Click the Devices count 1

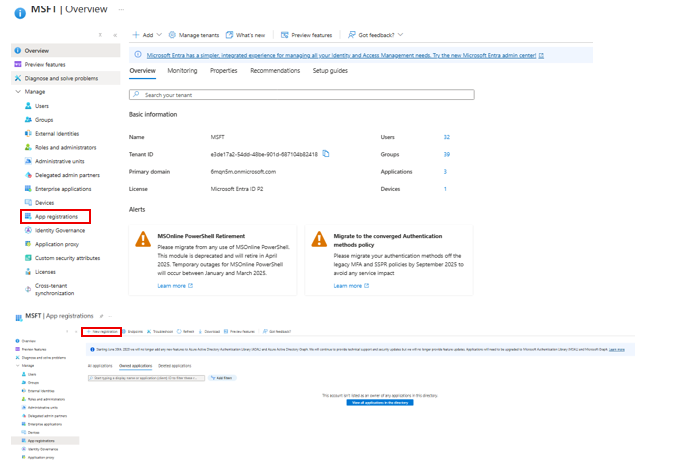coord(445,189)
